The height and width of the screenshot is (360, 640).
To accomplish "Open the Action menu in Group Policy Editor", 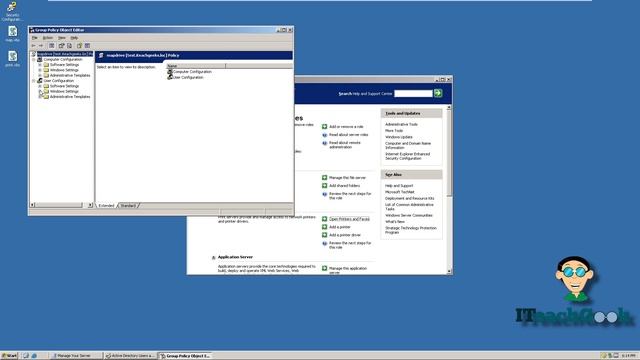I will tap(48, 38).
